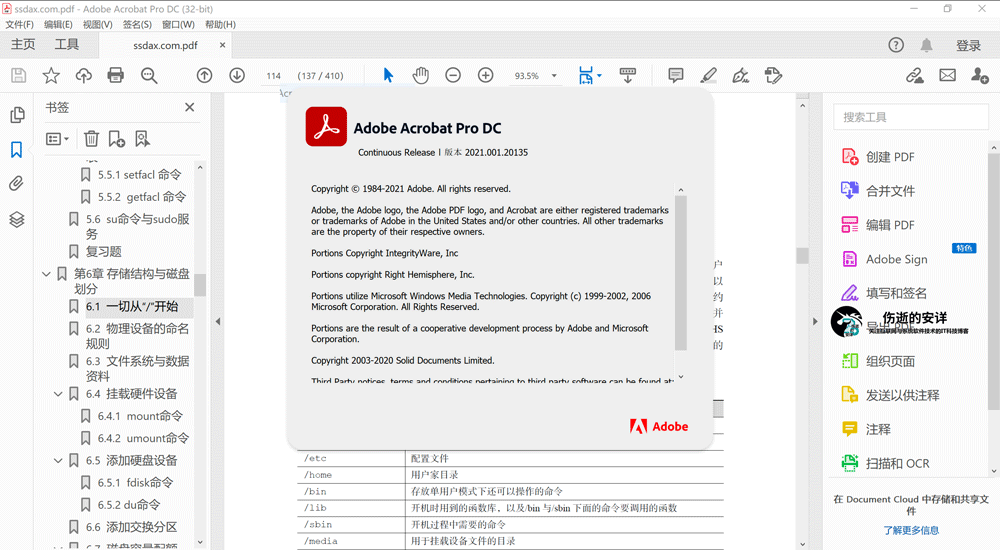Close the ssdax.com.pdf tab
Viewport: 1000px width, 550px height.
tap(223, 45)
